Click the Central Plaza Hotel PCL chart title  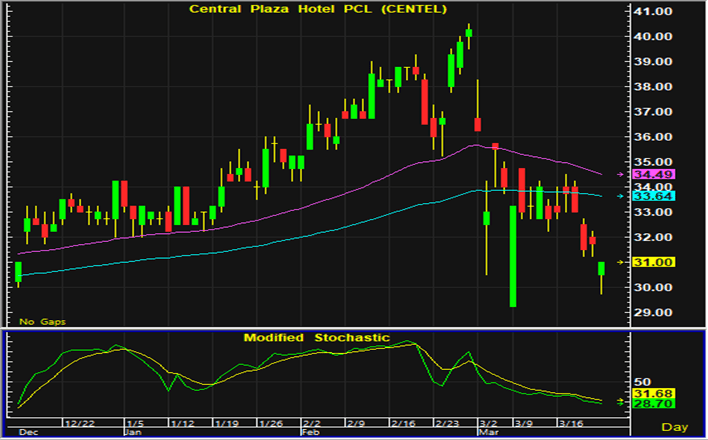click(316, 10)
